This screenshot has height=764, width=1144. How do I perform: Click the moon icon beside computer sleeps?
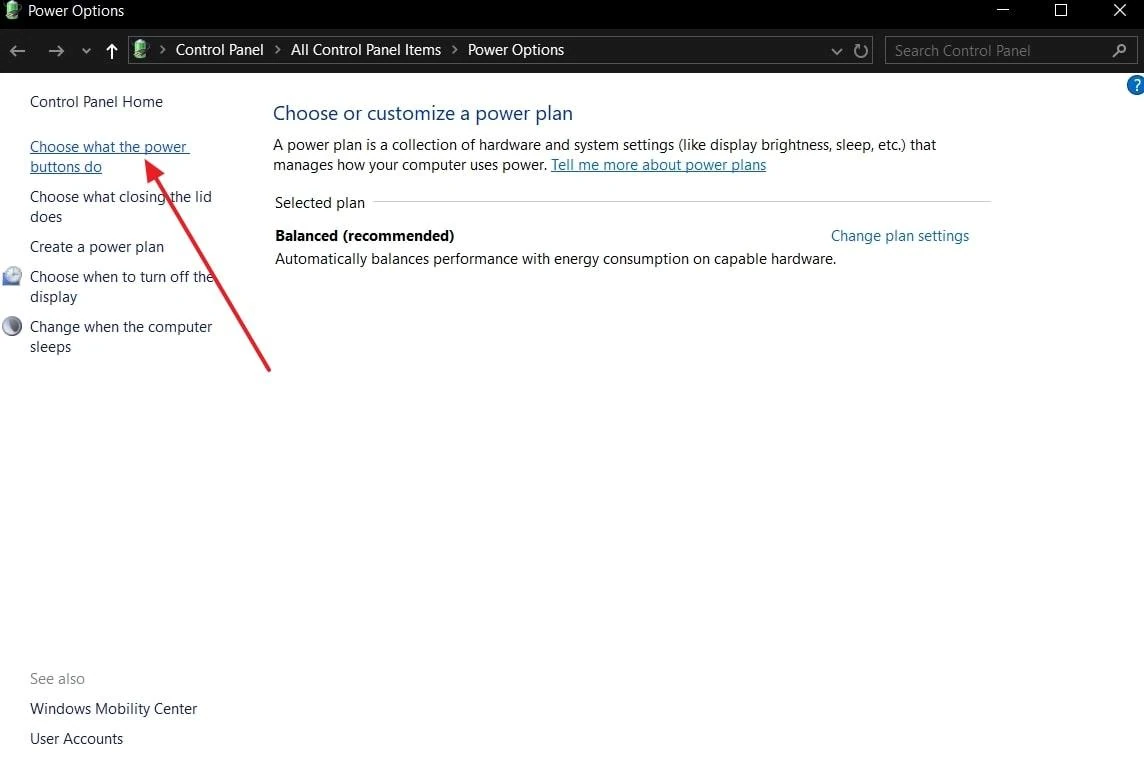(x=12, y=326)
